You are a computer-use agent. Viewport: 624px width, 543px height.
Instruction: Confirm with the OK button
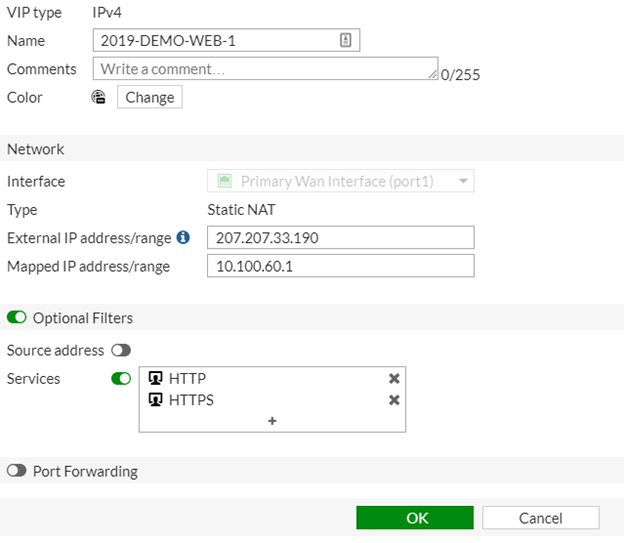pos(415,518)
